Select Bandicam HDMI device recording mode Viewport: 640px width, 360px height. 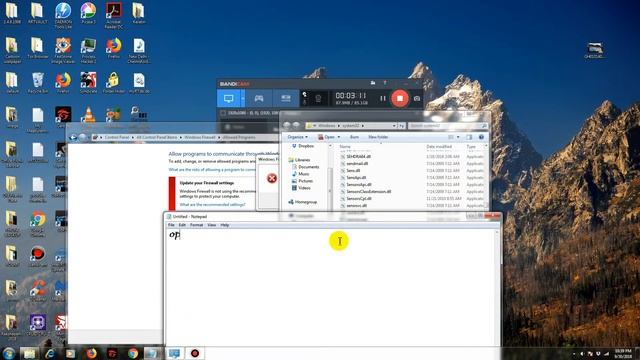286,98
